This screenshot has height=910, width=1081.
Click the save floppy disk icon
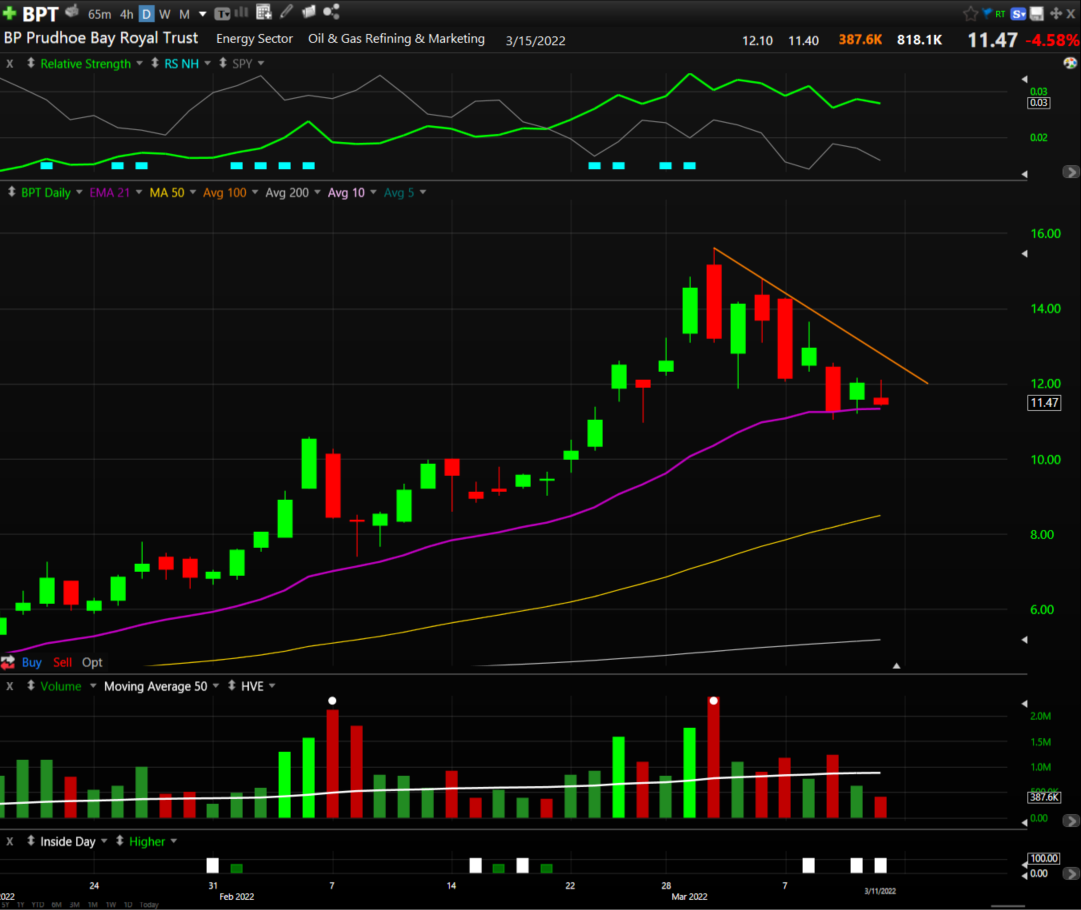(x=1036, y=13)
